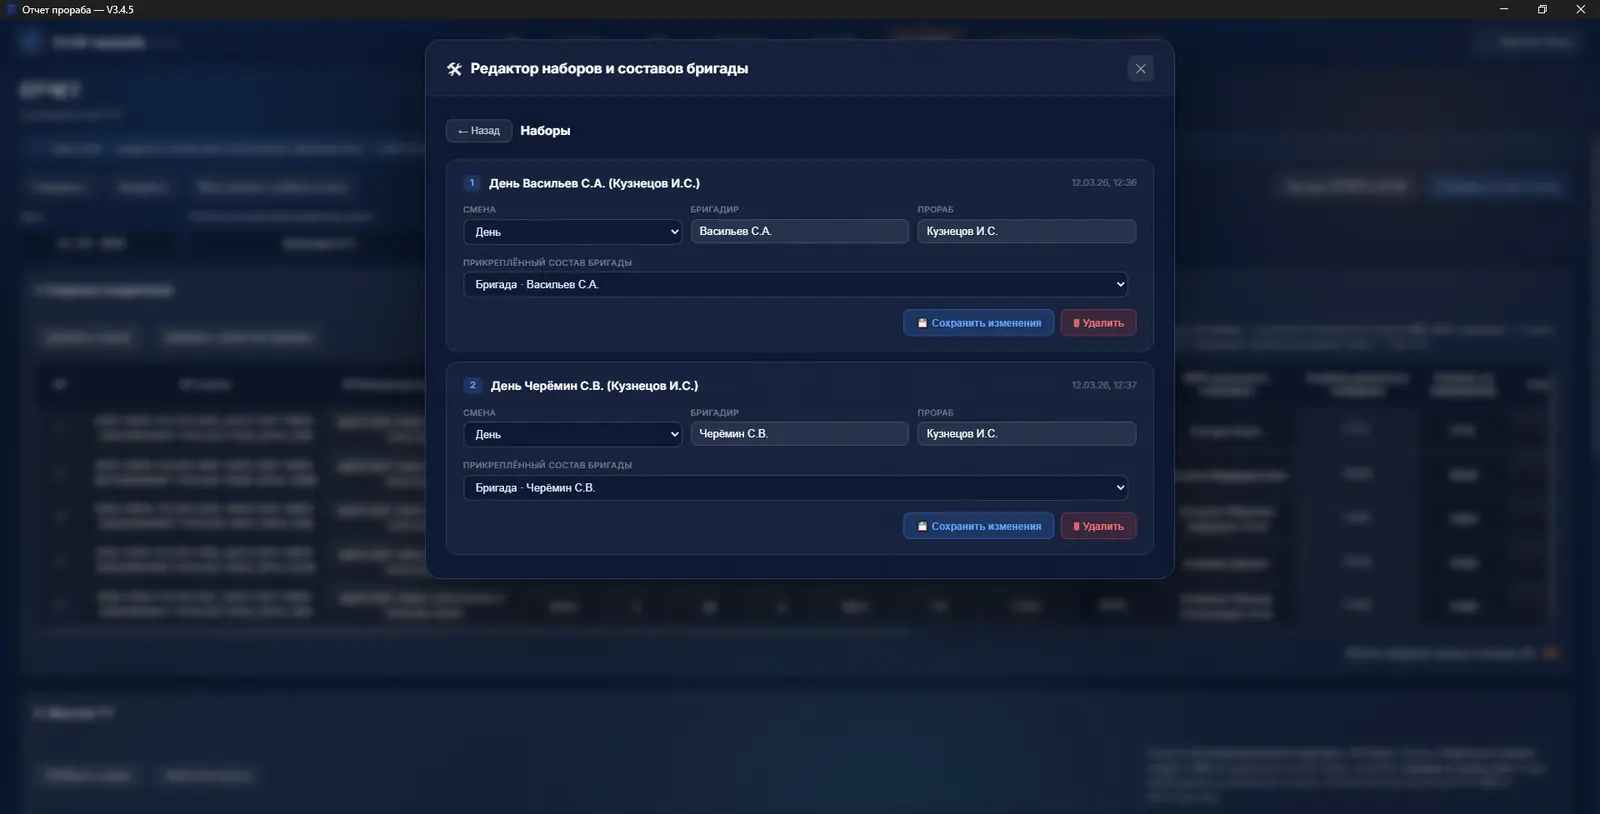Click the number 1 badge of the first set
1600x814 pixels.
pyautogui.click(x=472, y=183)
